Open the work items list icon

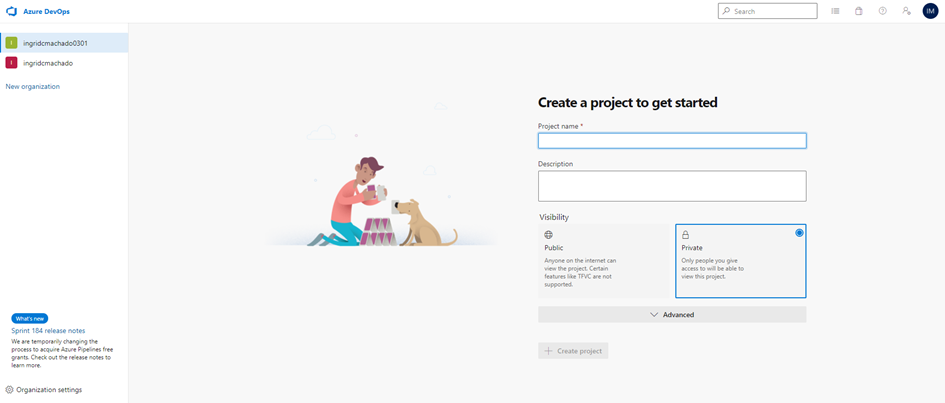(836, 11)
